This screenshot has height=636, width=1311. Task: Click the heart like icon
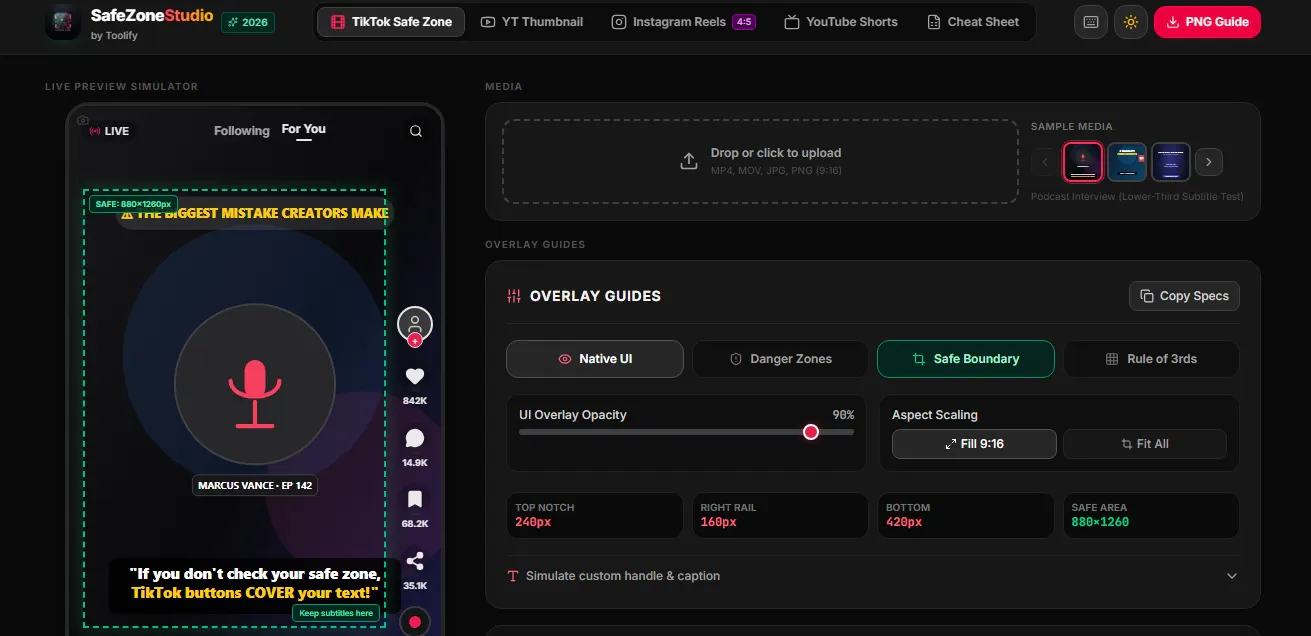(x=415, y=376)
